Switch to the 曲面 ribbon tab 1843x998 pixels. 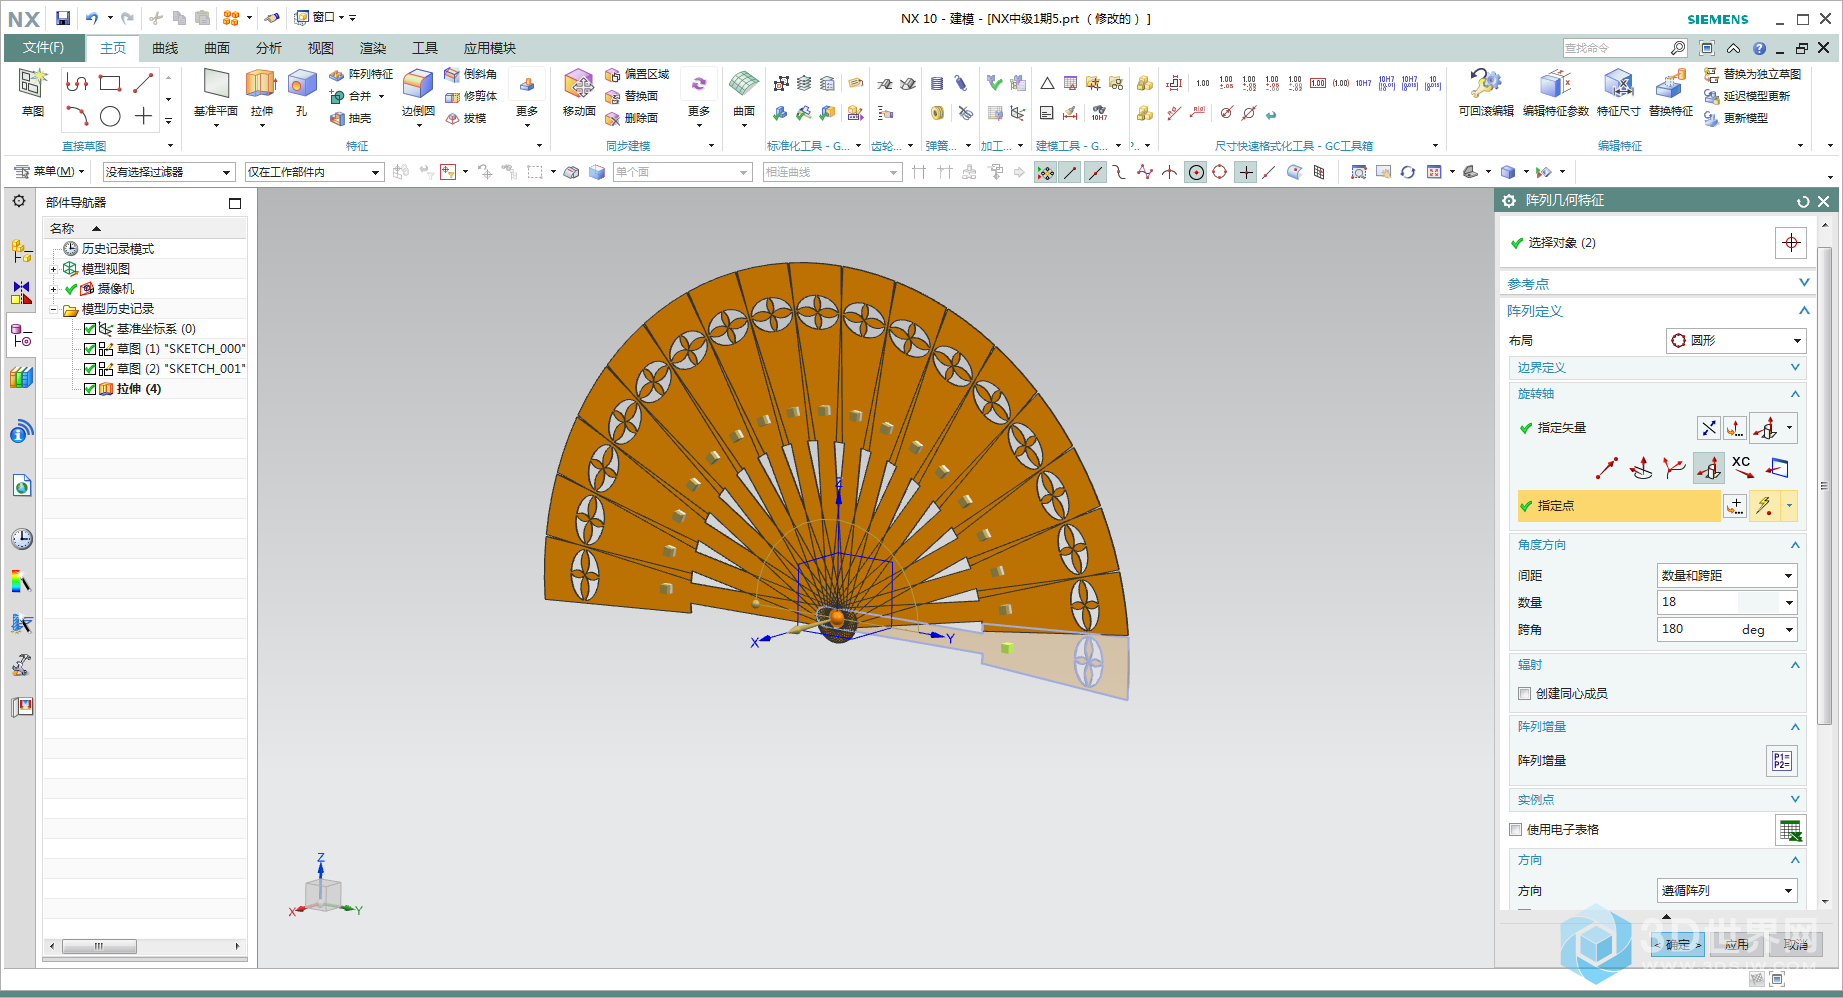pyautogui.click(x=217, y=48)
